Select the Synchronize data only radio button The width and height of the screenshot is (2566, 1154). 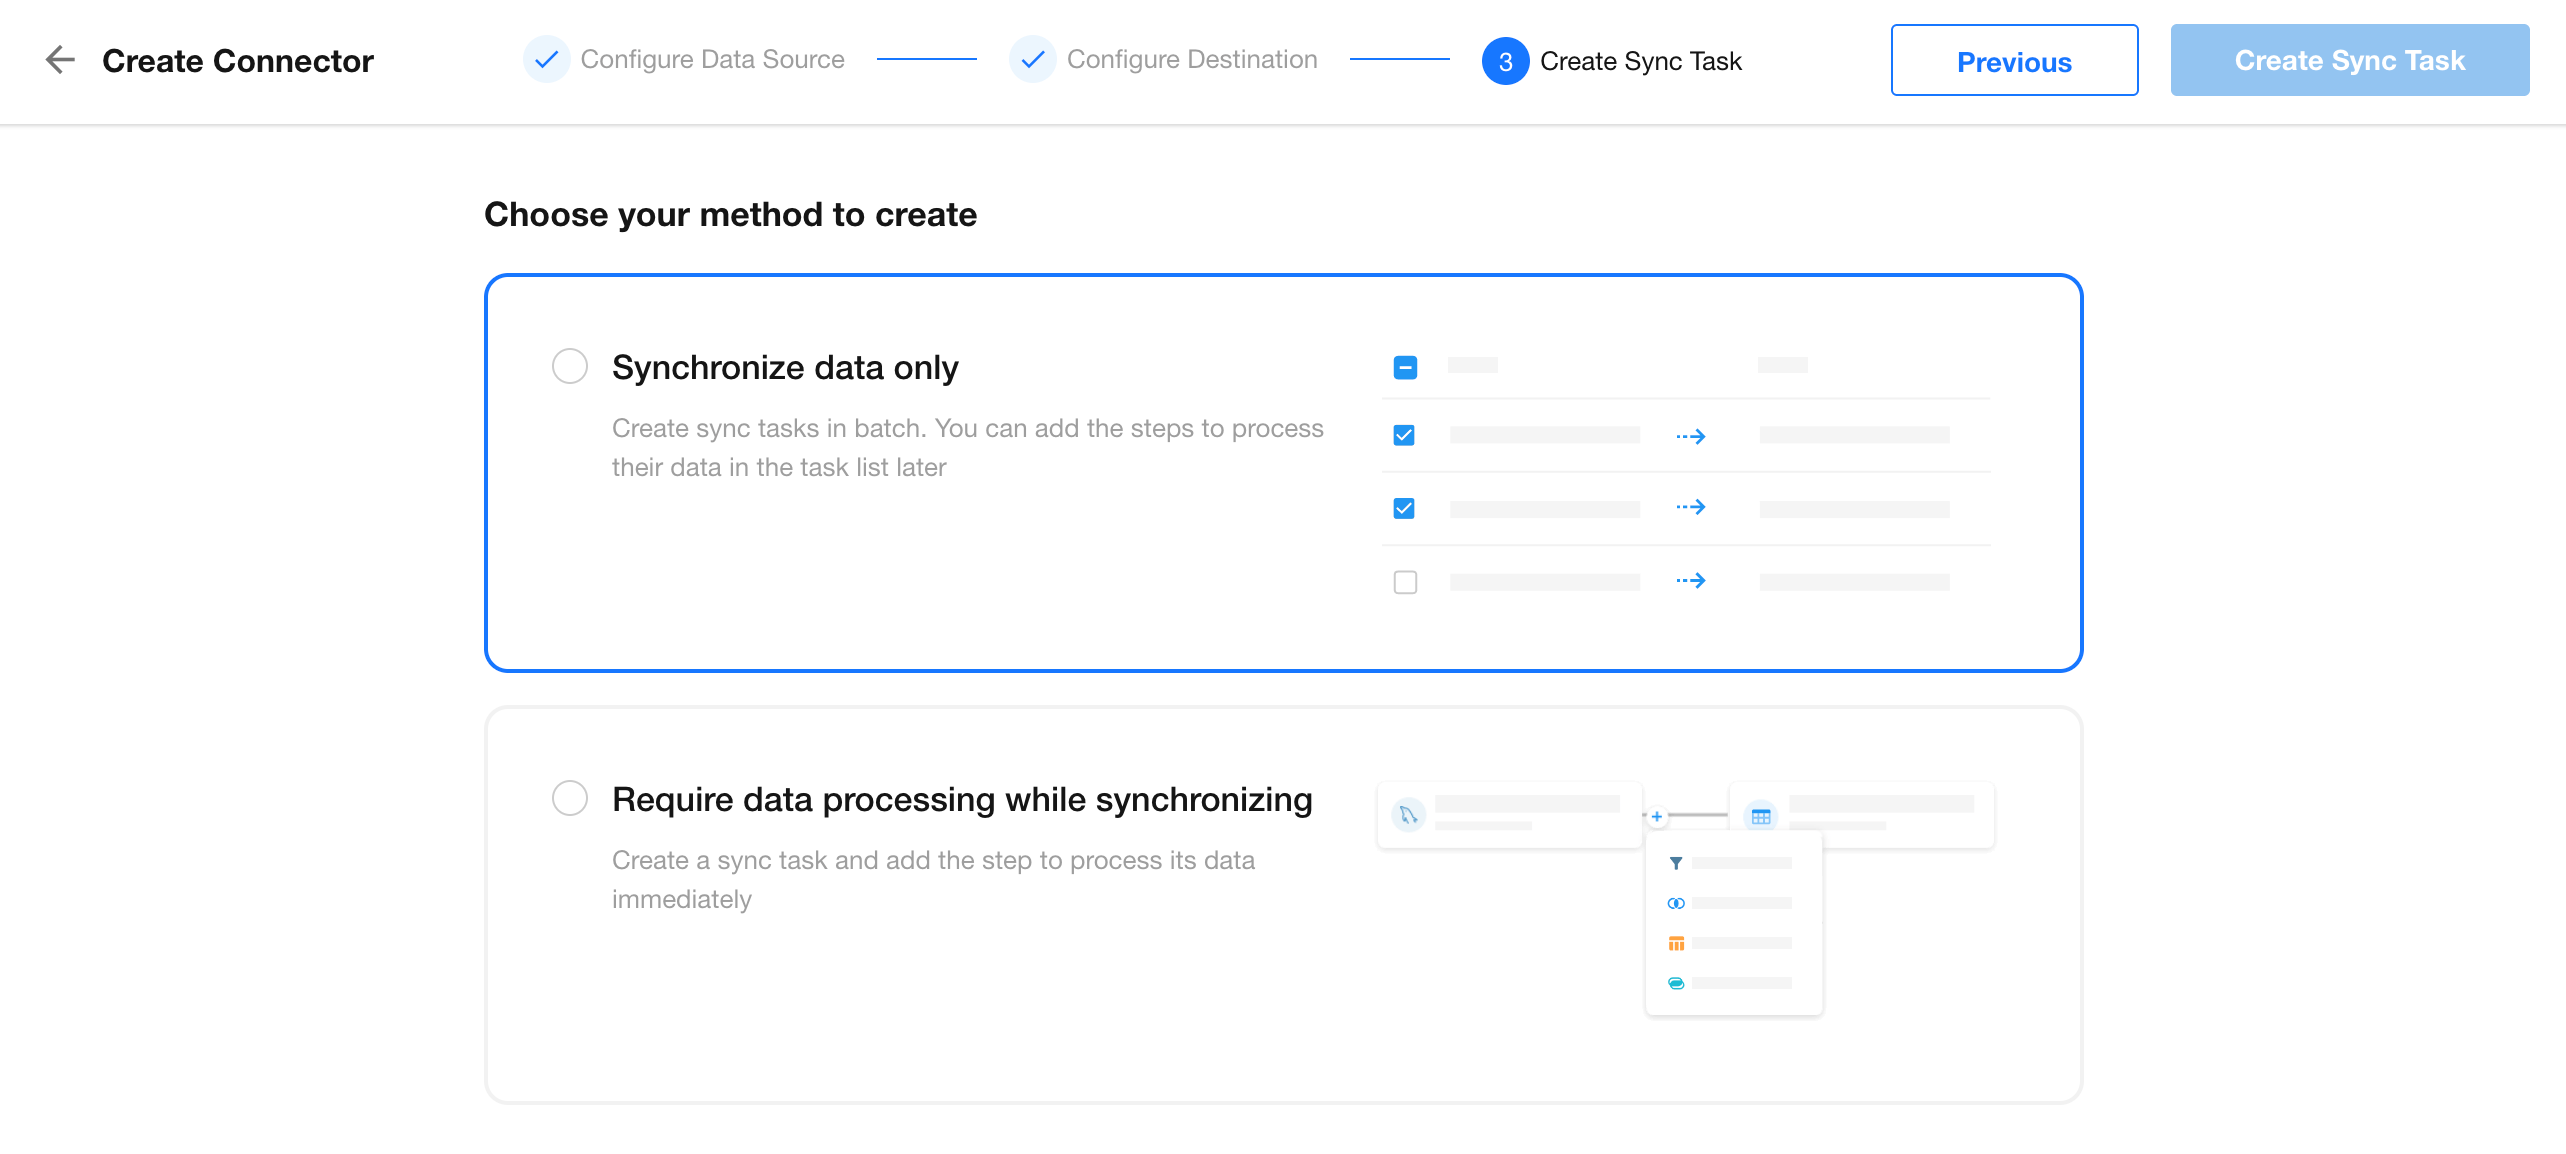tap(570, 366)
